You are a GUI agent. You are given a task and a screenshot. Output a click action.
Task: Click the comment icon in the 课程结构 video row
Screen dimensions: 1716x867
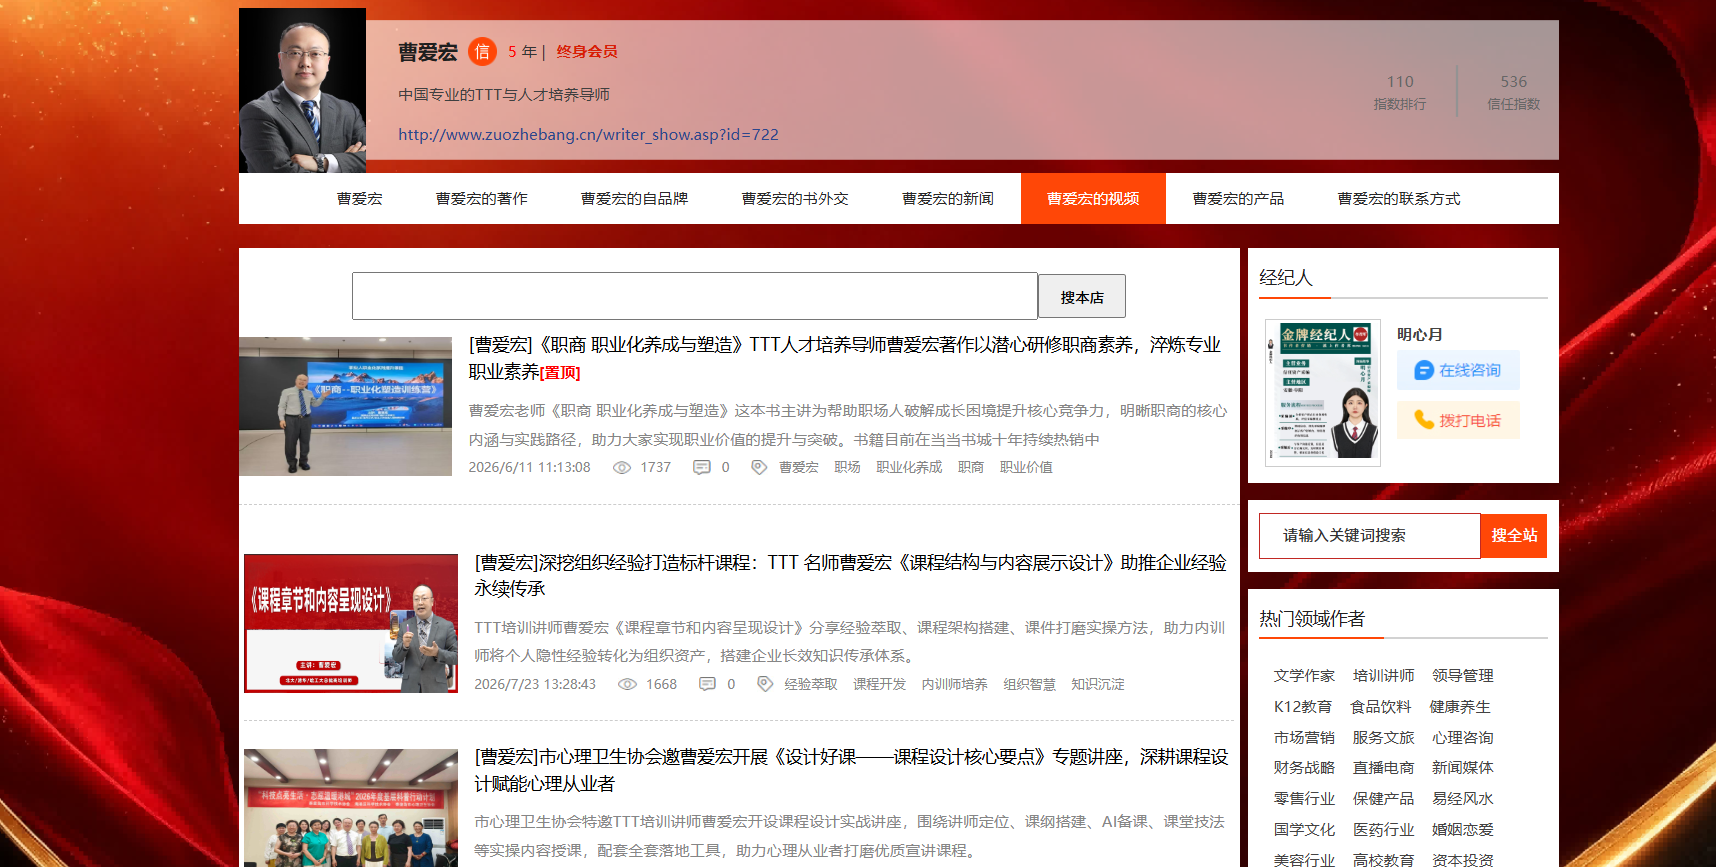[x=707, y=684]
